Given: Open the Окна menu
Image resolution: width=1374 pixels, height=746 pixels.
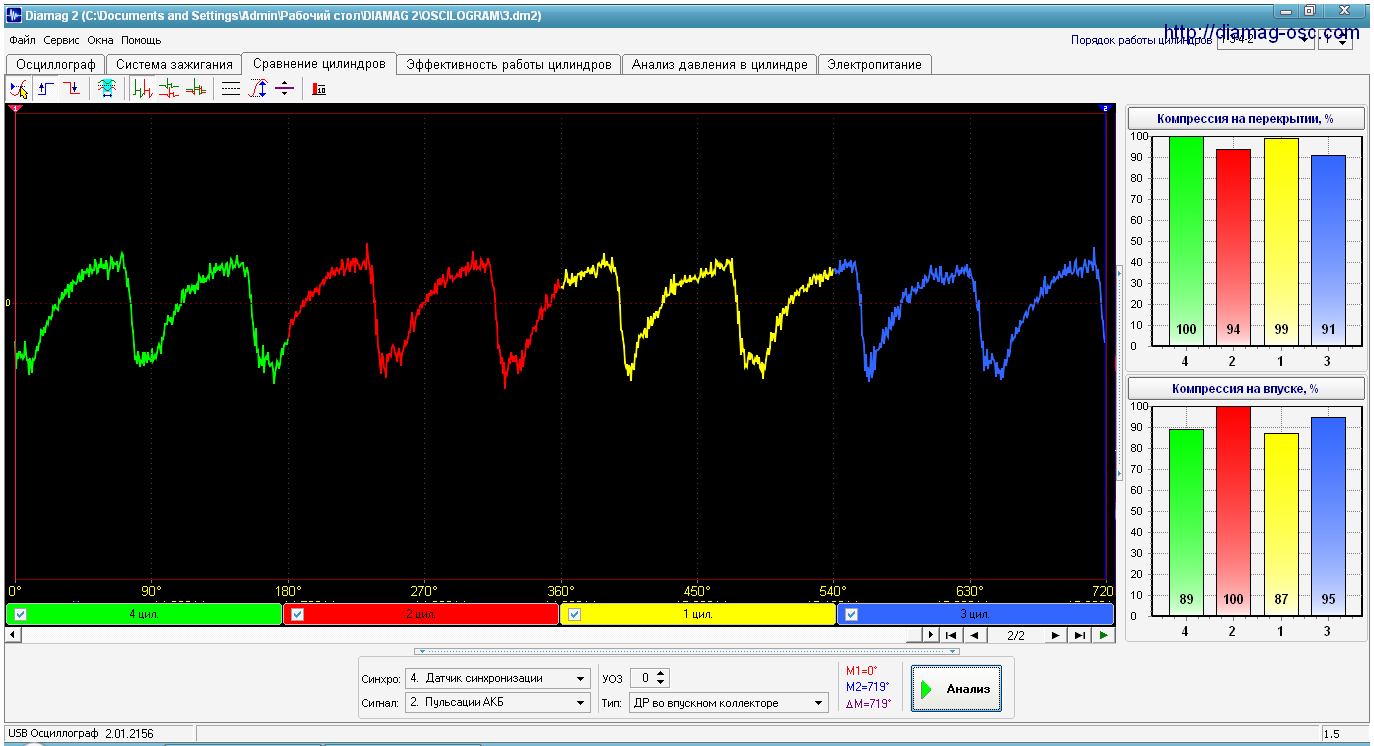Looking at the screenshot, I should tap(100, 41).
